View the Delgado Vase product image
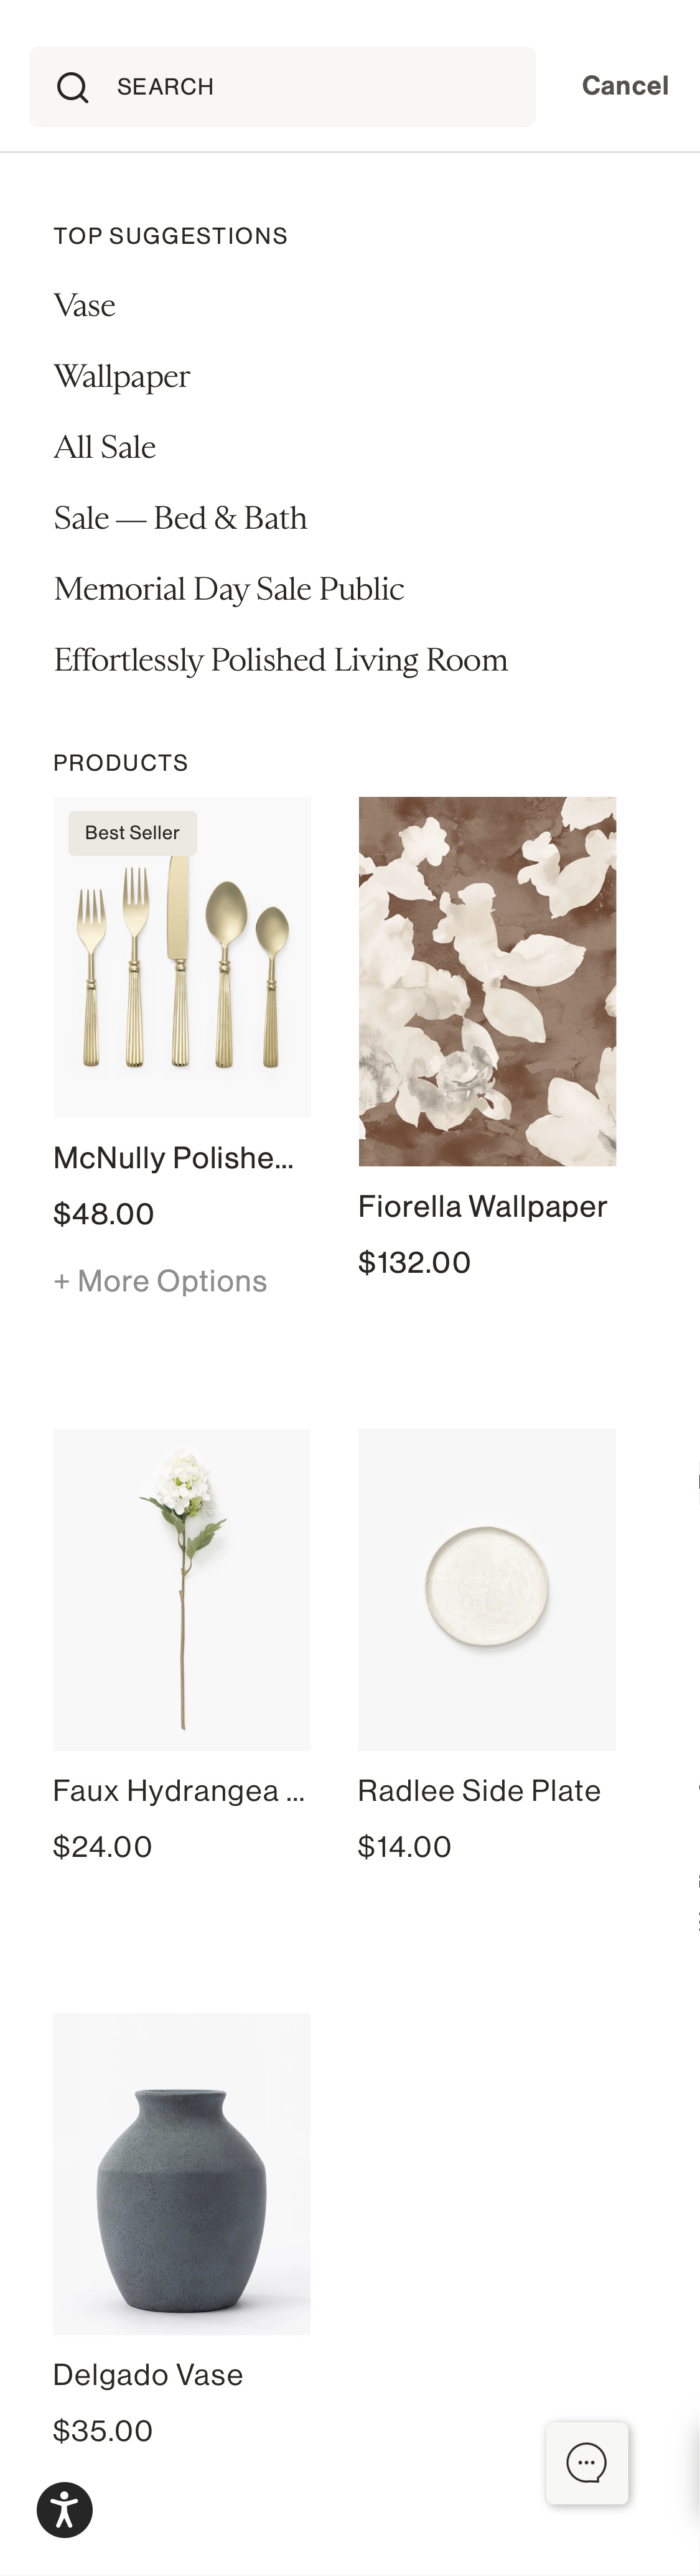Image resolution: width=700 pixels, height=2576 pixels. coord(182,2173)
